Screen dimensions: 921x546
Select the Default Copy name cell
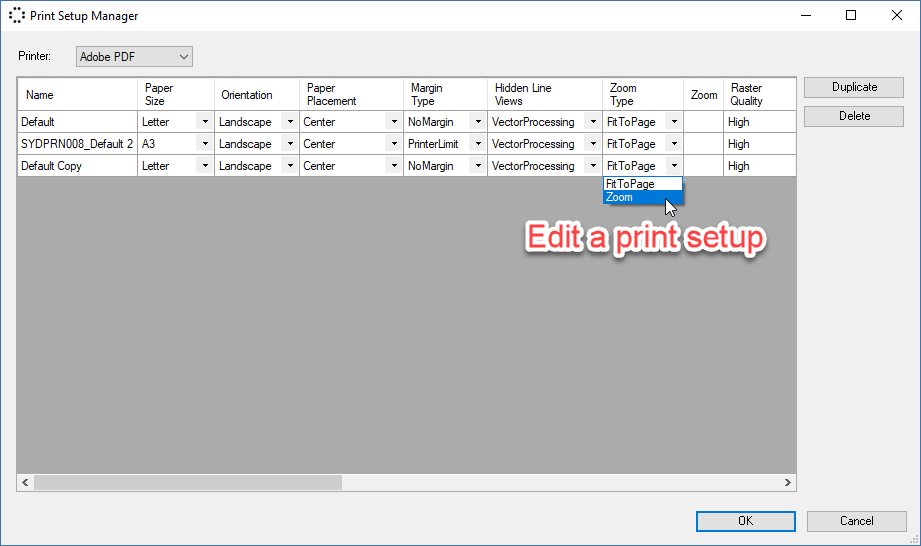click(78, 166)
